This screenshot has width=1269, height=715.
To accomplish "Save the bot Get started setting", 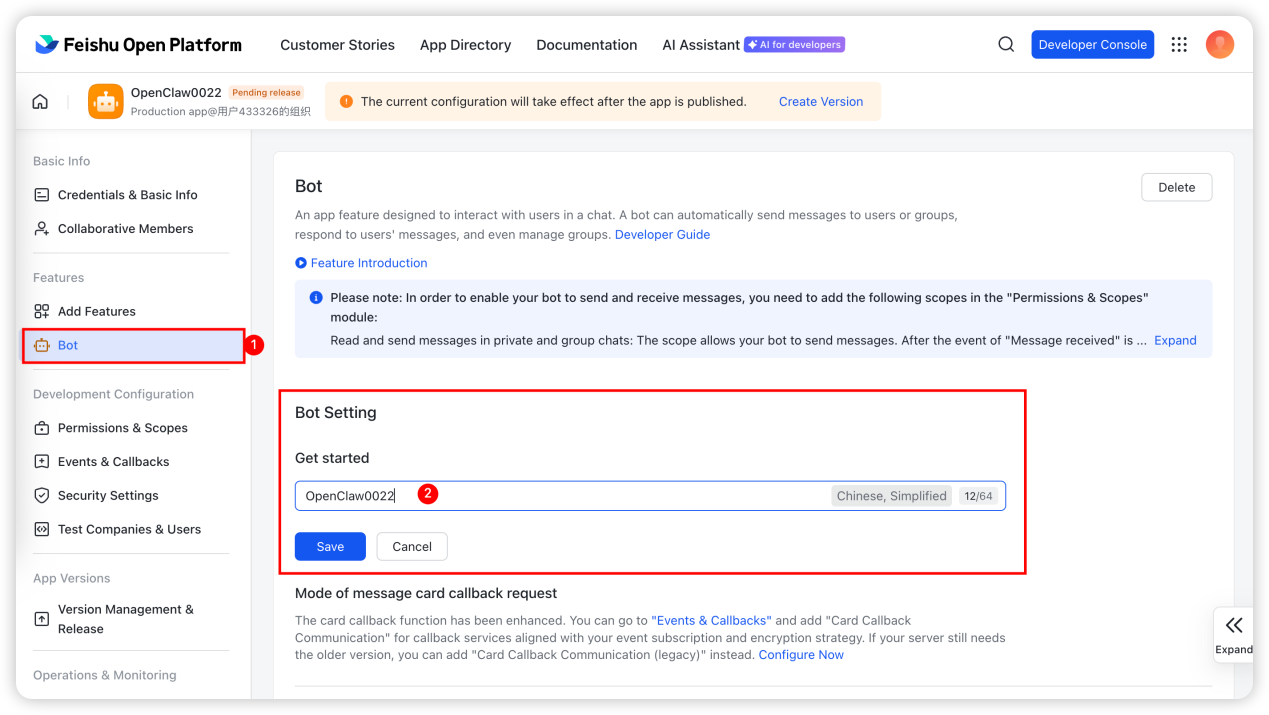I will [x=330, y=547].
